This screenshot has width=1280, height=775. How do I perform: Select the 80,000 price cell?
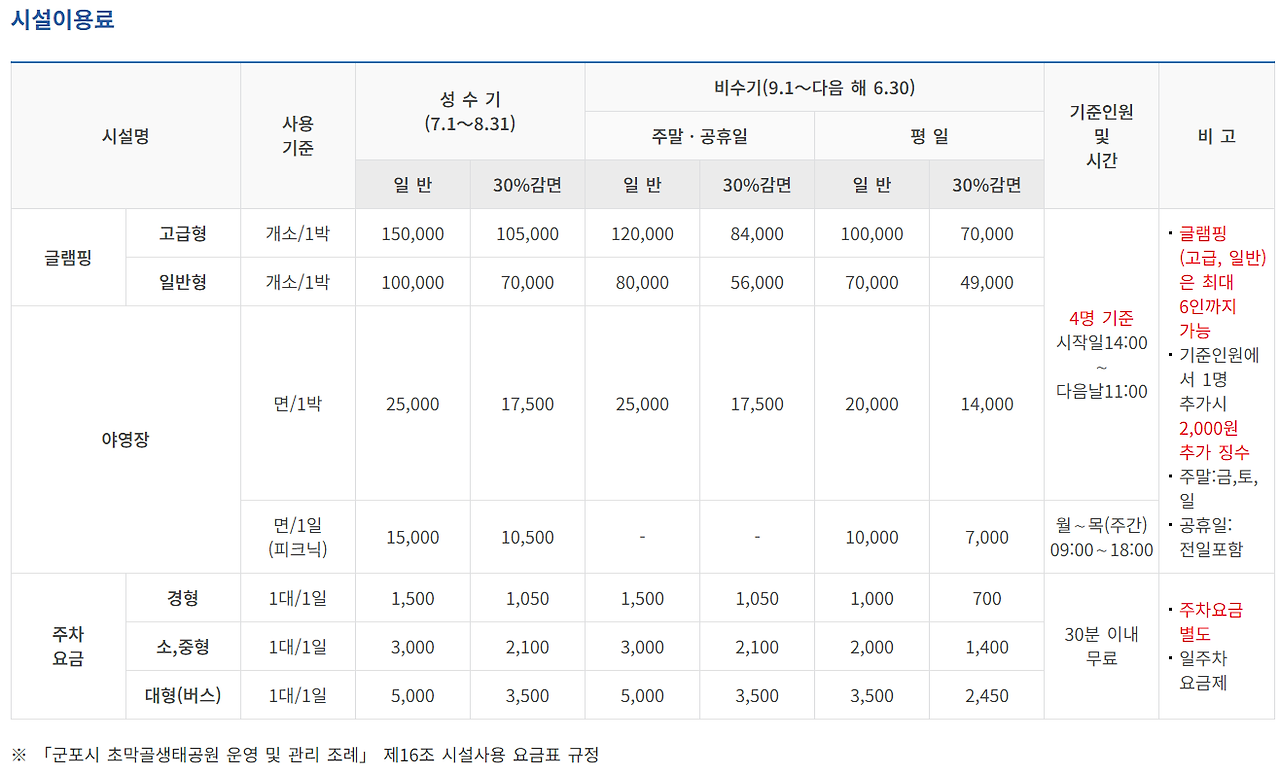642,282
